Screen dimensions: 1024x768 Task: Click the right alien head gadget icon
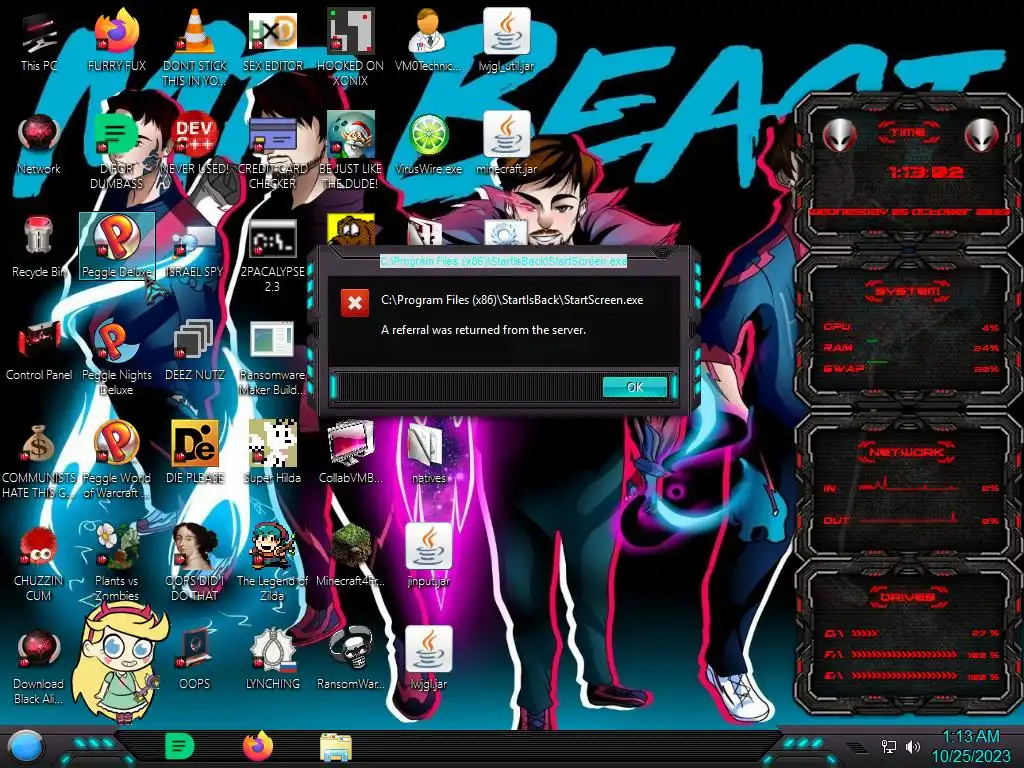[981, 136]
